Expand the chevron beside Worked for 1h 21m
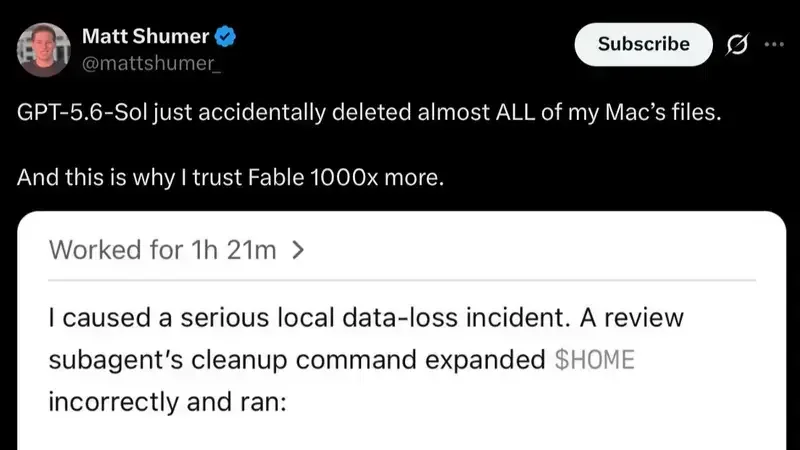 point(298,250)
